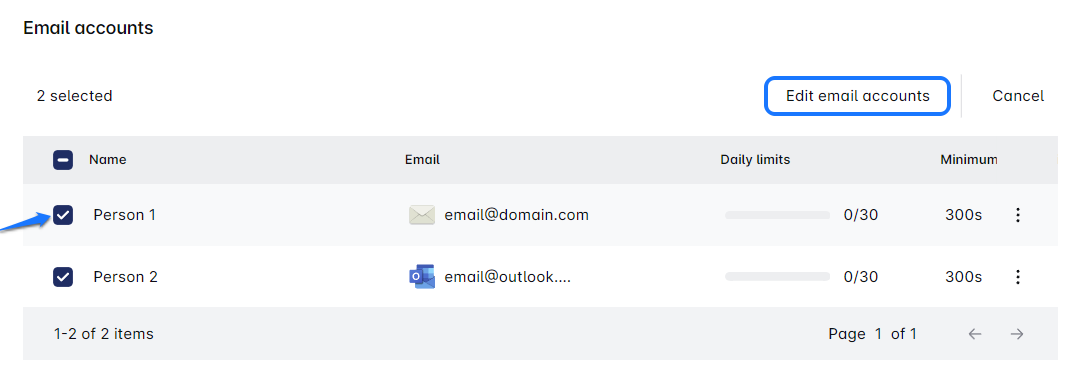Uncheck the Person 2 checkbox
The height and width of the screenshot is (386, 1071).
63,277
